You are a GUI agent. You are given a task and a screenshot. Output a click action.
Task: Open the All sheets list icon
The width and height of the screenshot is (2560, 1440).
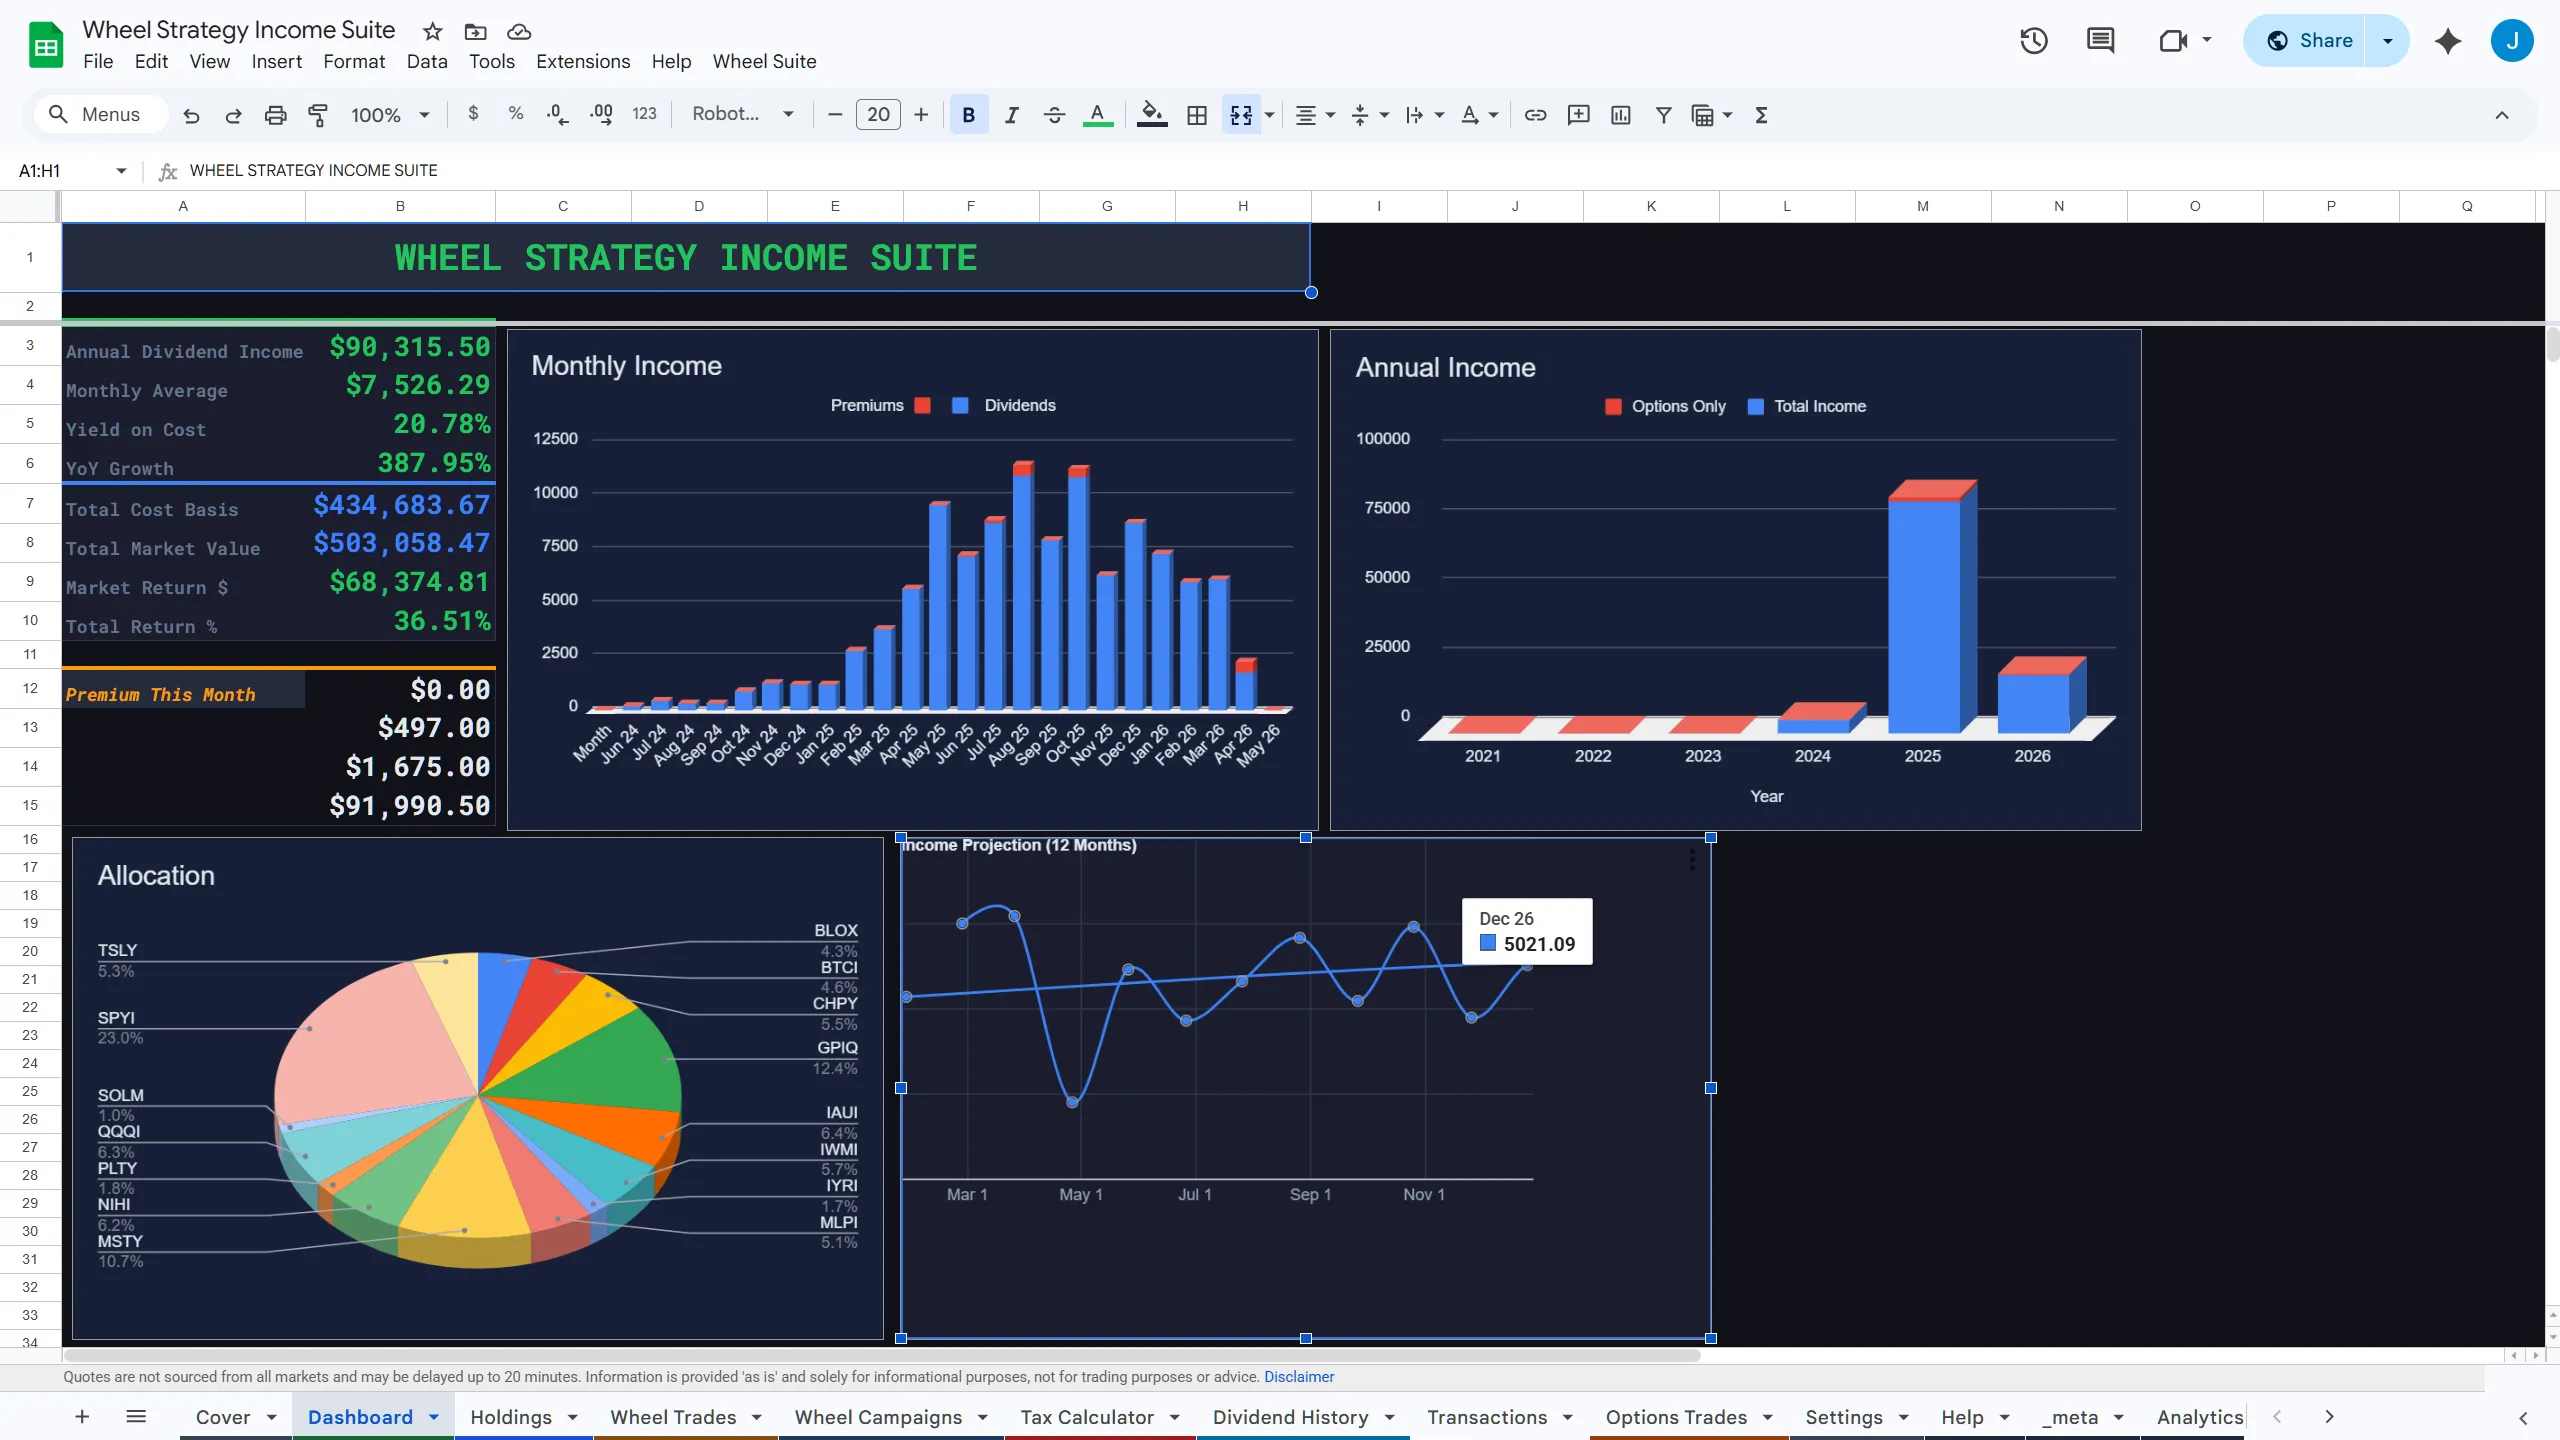[x=136, y=1416]
